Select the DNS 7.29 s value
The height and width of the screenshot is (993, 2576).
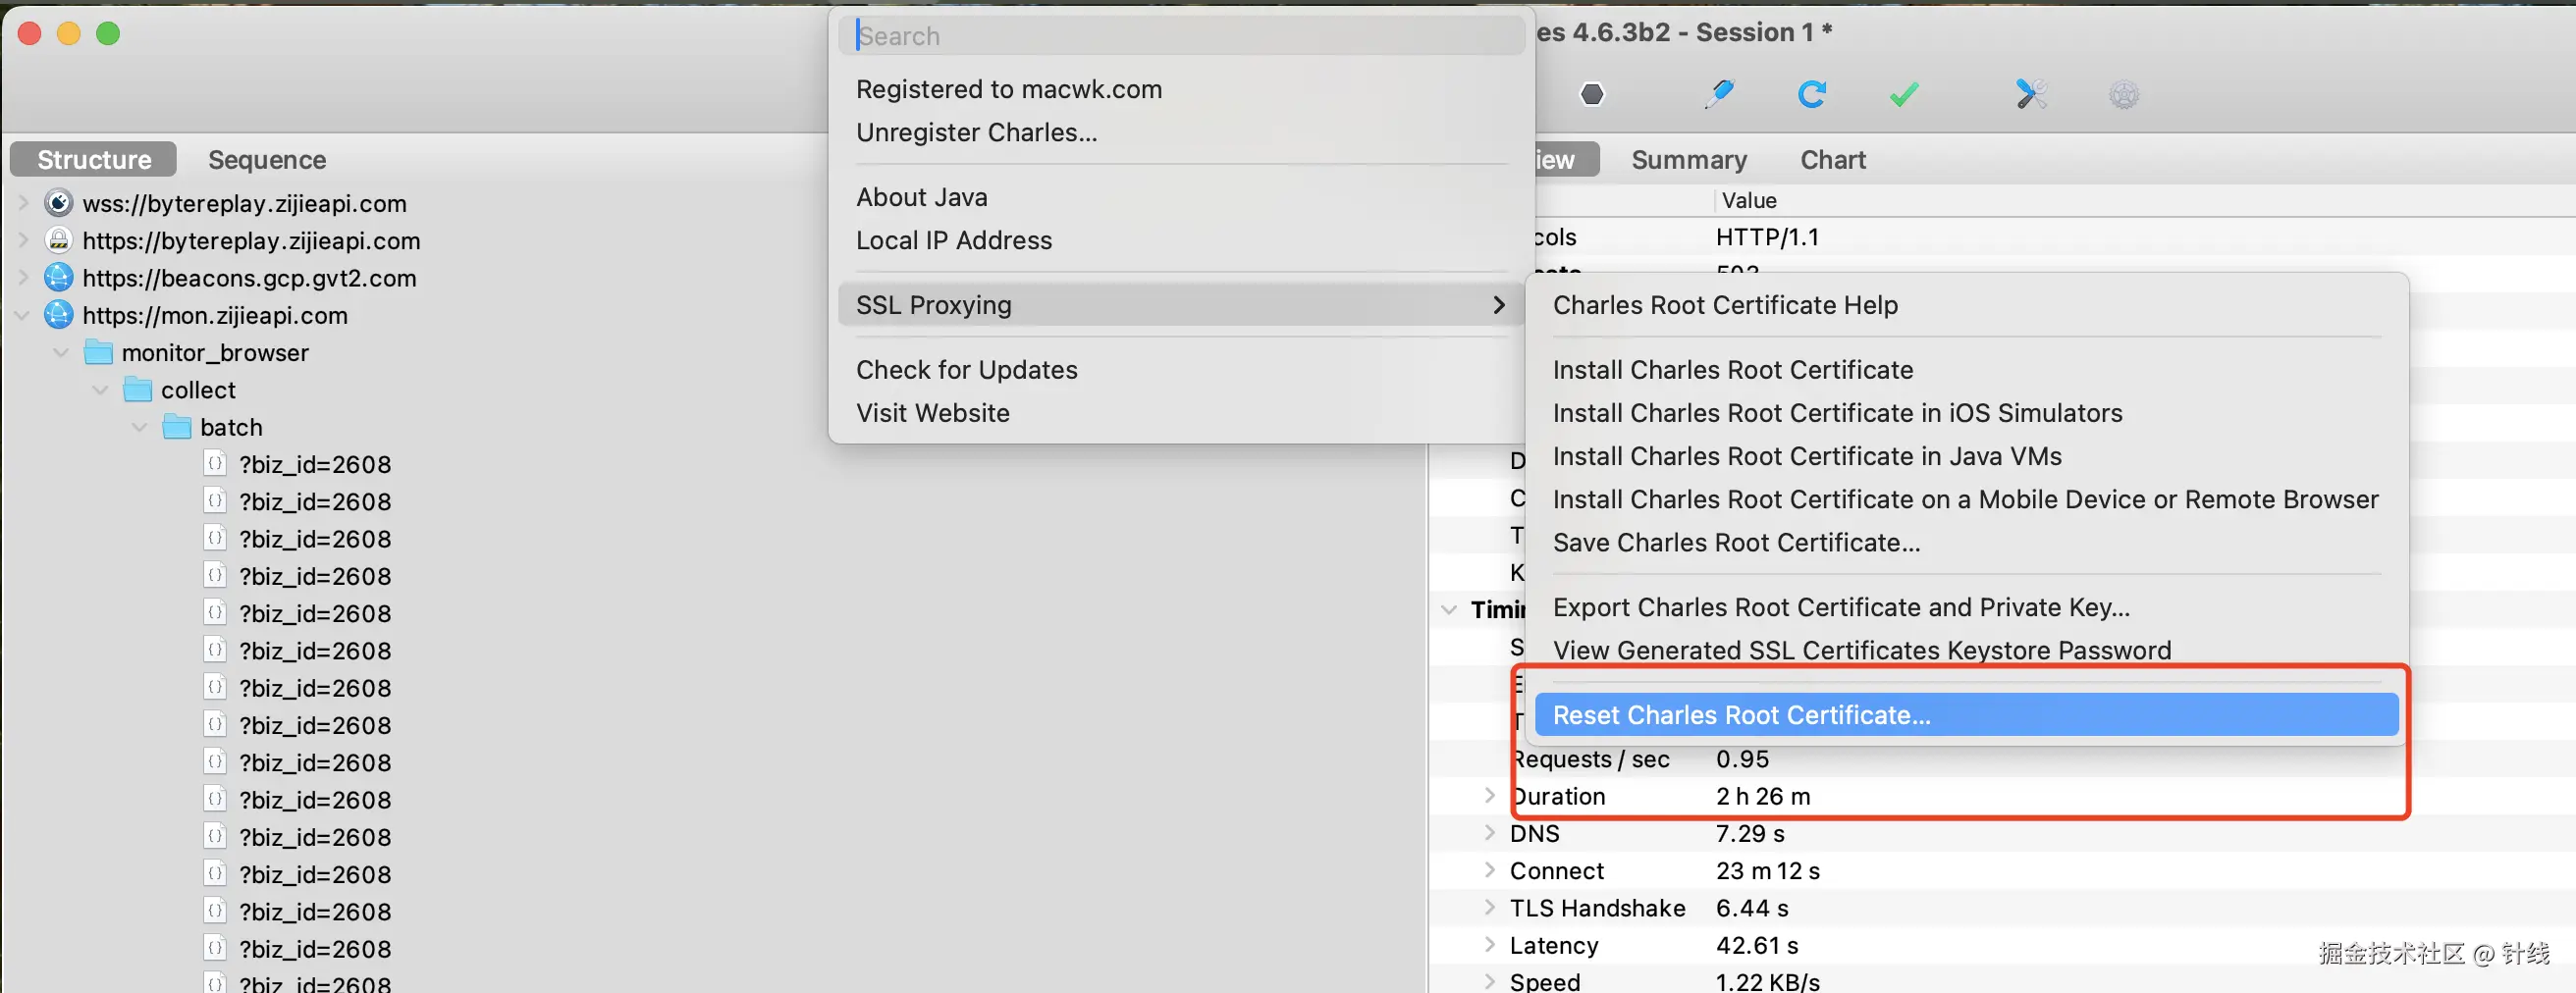[1750, 832]
